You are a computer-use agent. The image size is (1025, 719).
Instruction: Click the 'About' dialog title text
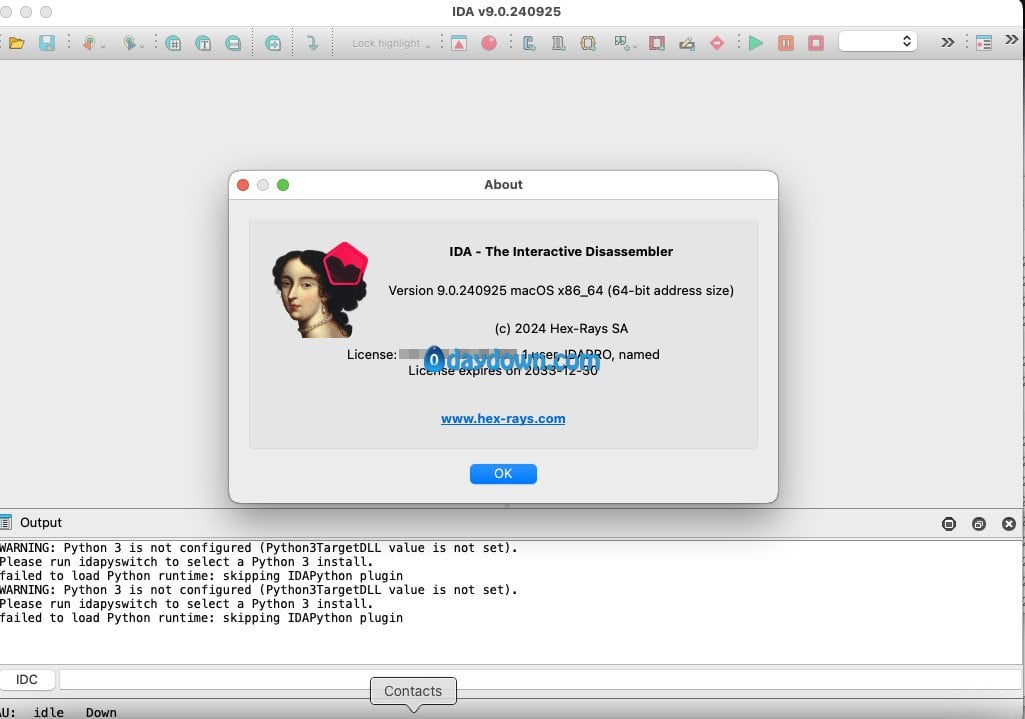pyautogui.click(x=503, y=185)
